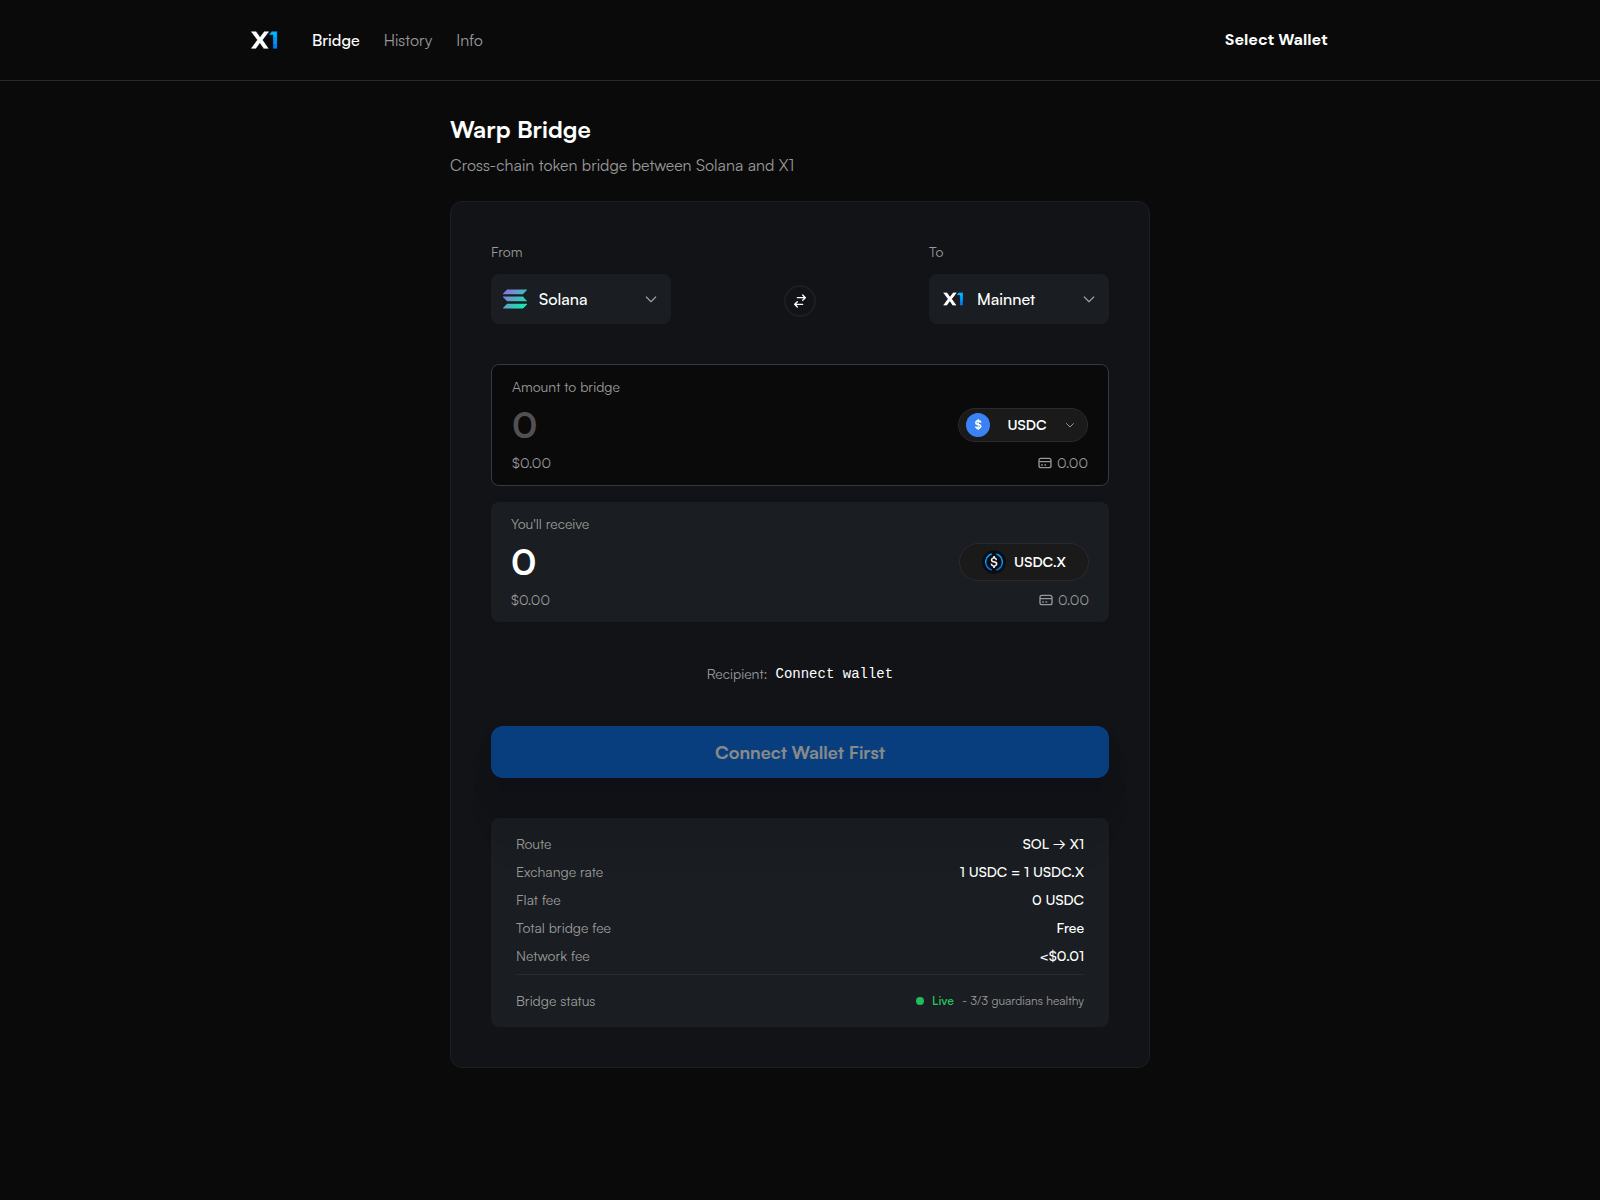Viewport: 1600px width, 1200px height.
Task: Go to the Info tab
Action: [x=469, y=40]
